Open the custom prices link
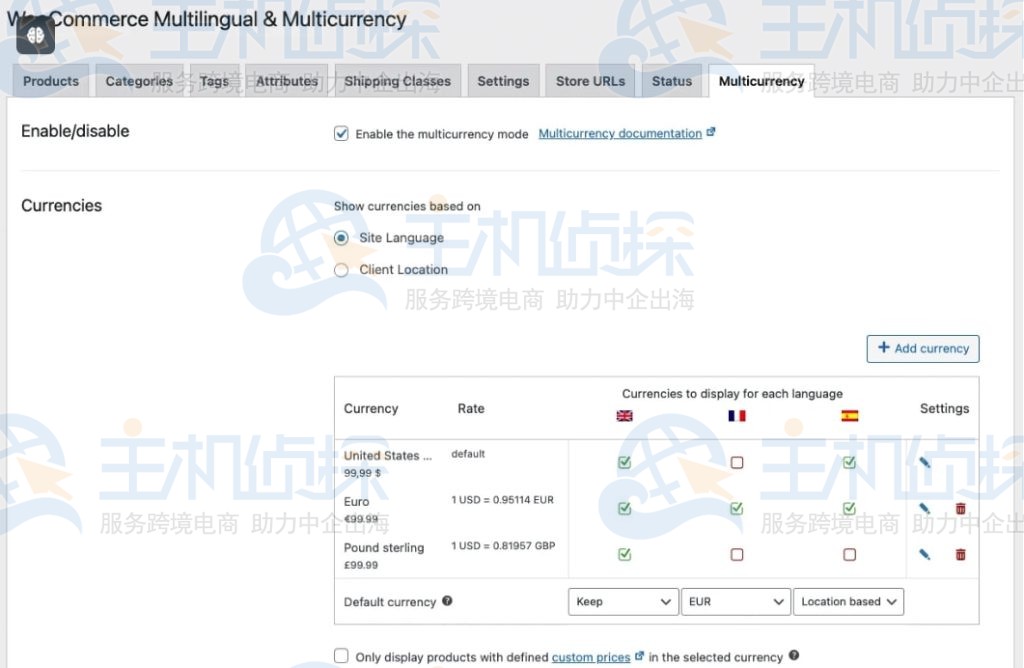1024x668 pixels. tap(591, 657)
